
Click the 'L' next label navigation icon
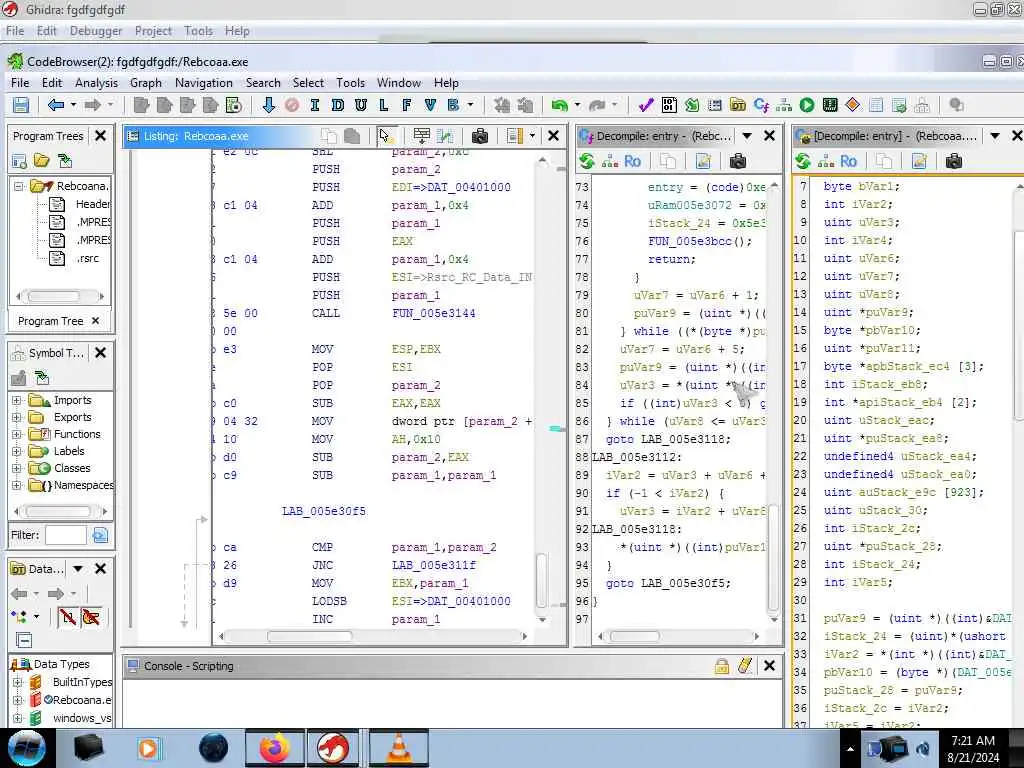pos(383,104)
